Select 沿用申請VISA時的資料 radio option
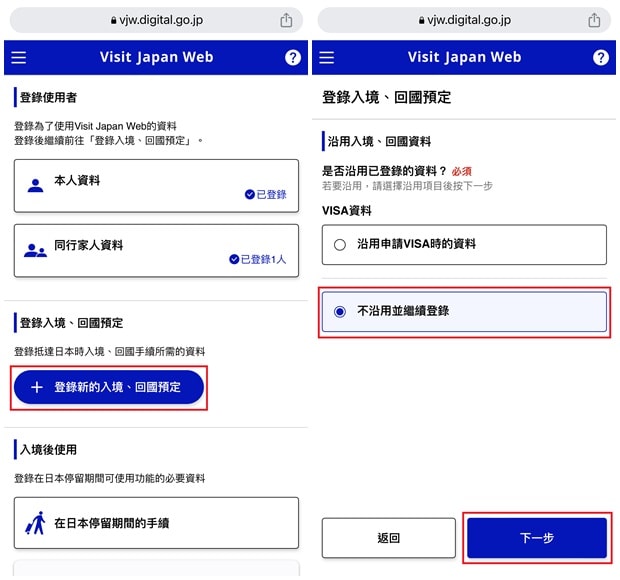620x580 pixels. [464, 244]
